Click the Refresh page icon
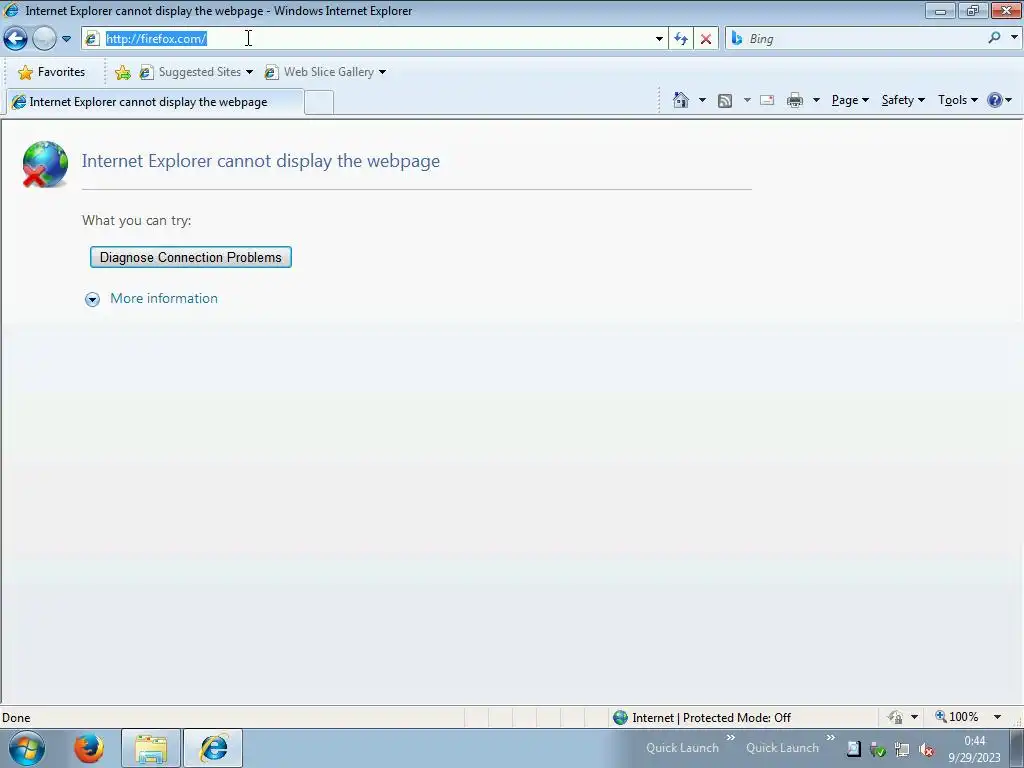The width and height of the screenshot is (1024, 768). pyautogui.click(x=681, y=39)
